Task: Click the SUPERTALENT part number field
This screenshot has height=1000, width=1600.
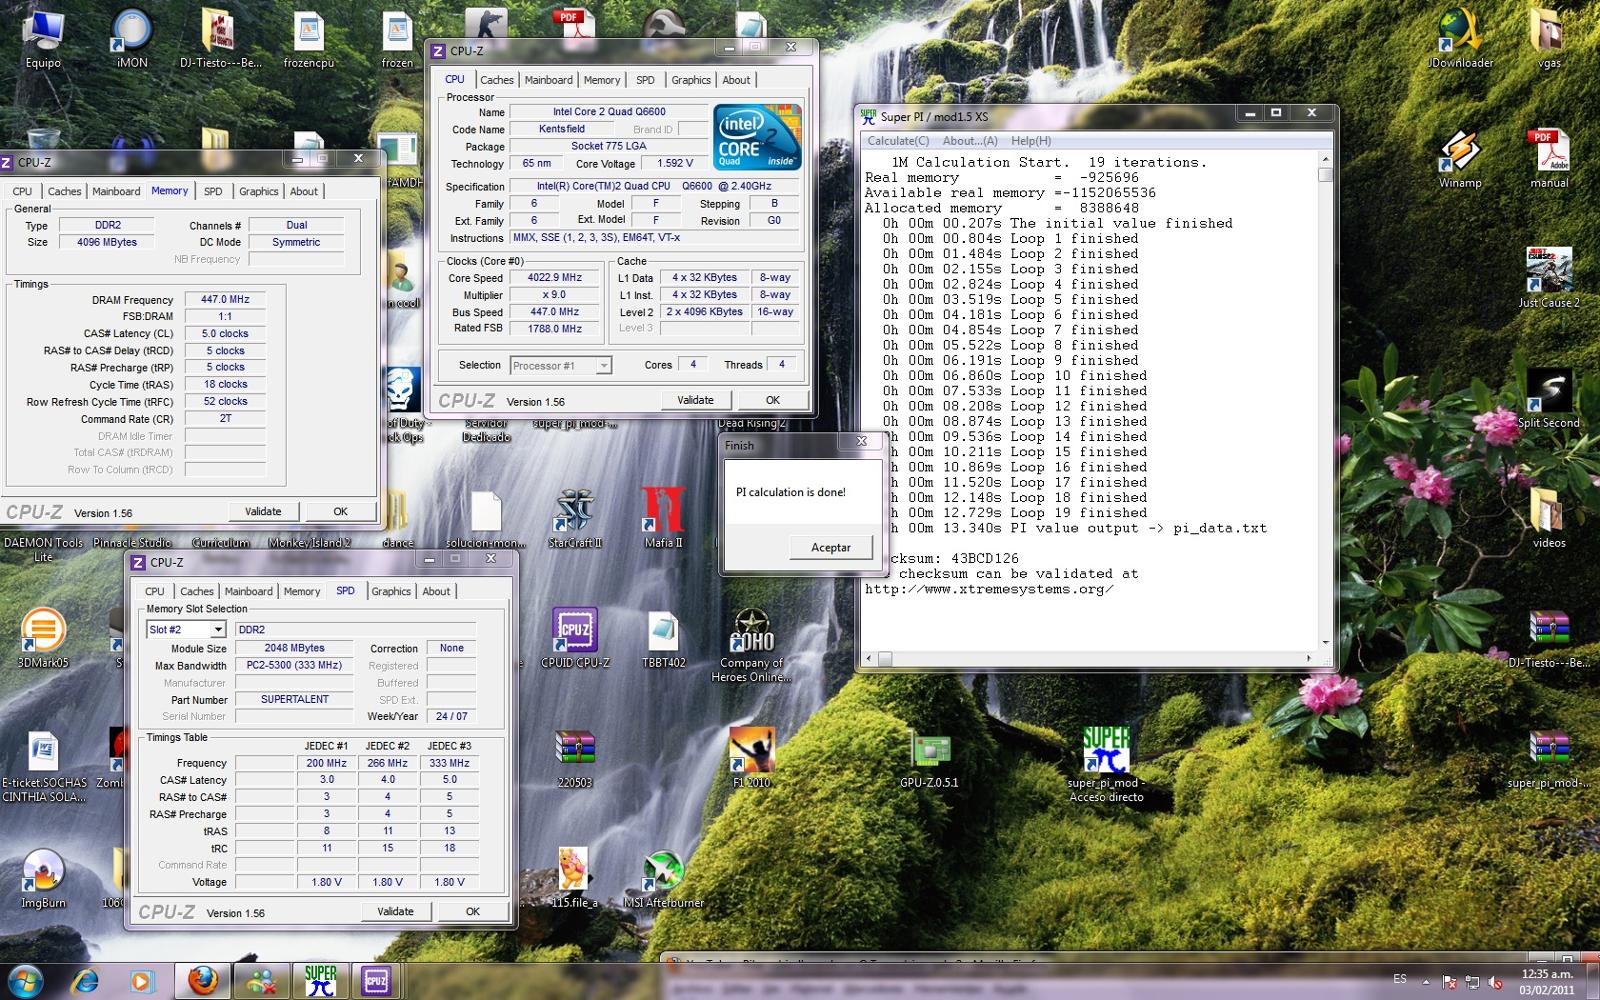Action: pyautogui.click(x=294, y=699)
